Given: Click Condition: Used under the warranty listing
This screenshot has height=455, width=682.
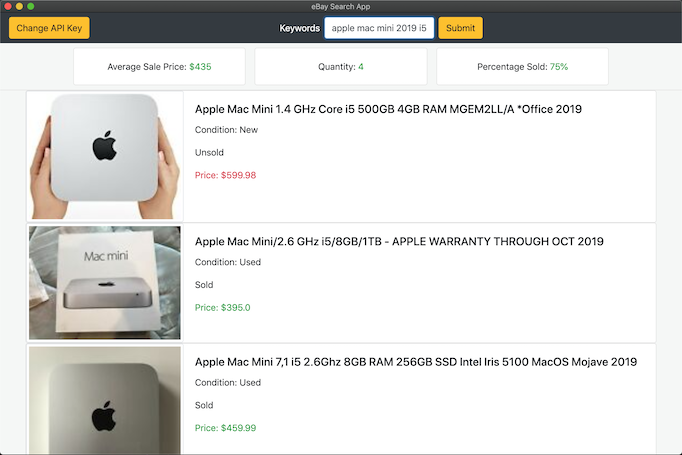Looking at the screenshot, I should point(228,262).
